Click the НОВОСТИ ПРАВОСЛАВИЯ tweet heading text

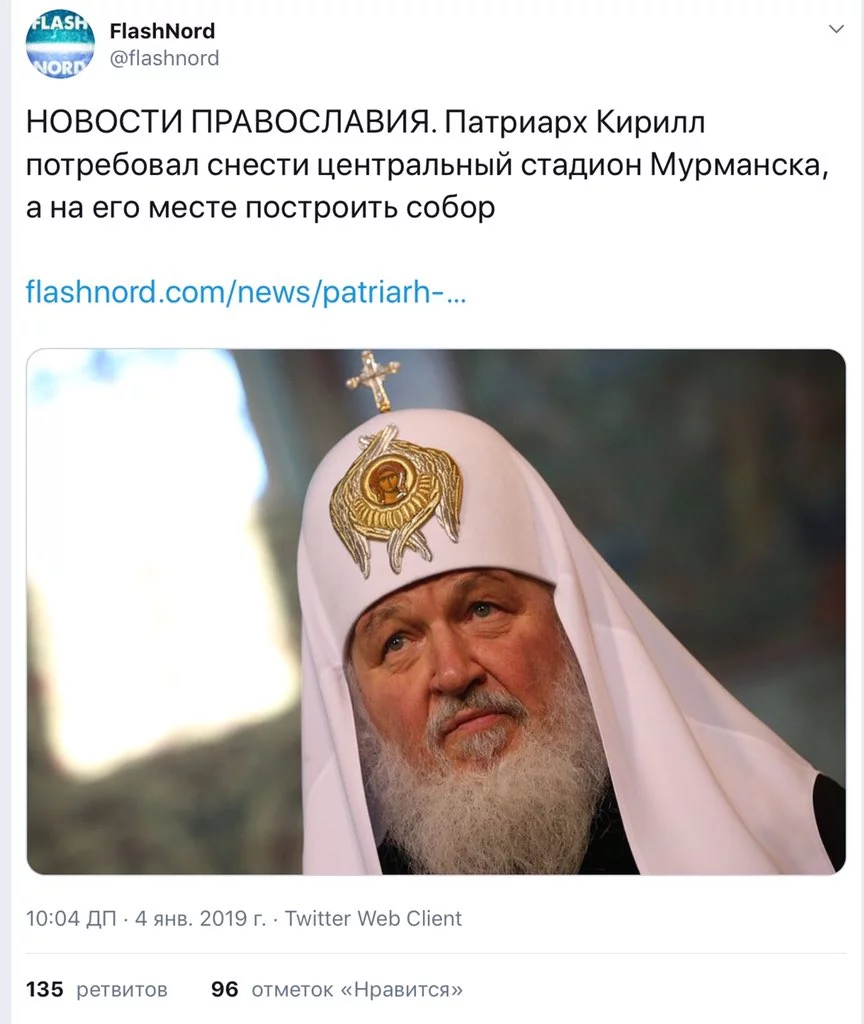coord(229,123)
